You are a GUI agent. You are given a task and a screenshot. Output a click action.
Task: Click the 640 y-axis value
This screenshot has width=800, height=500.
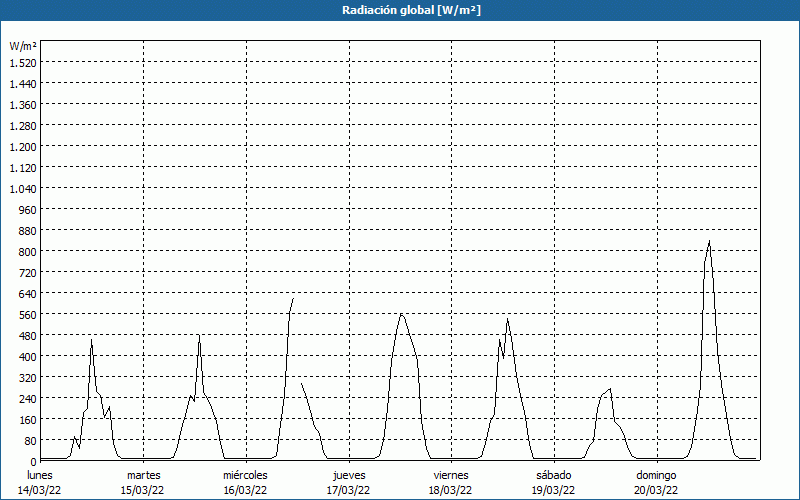(27, 293)
